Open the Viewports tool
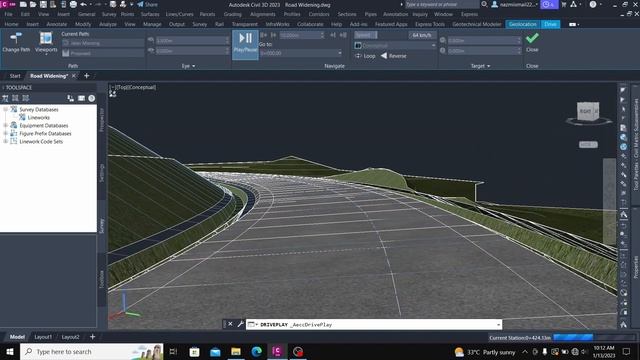This screenshot has height=360, width=640. point(46,42)
